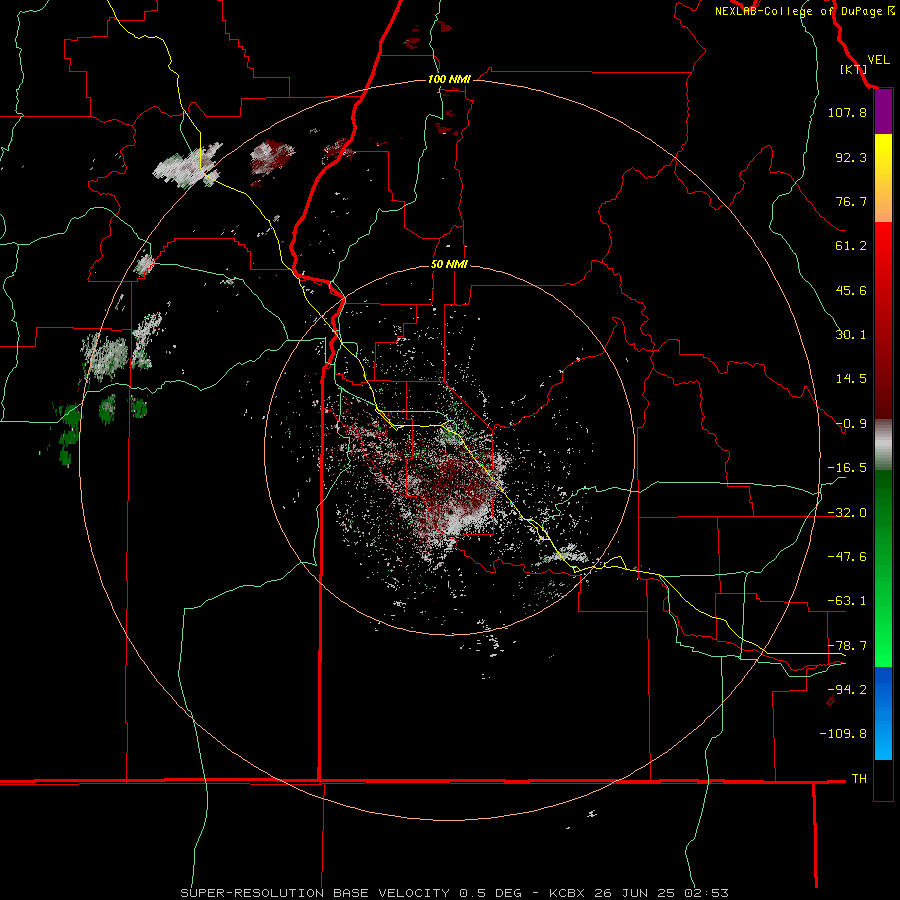This screenshot has width=900, height=900.
Task: Click the 92.3 scale value
Action: (851, 157)
